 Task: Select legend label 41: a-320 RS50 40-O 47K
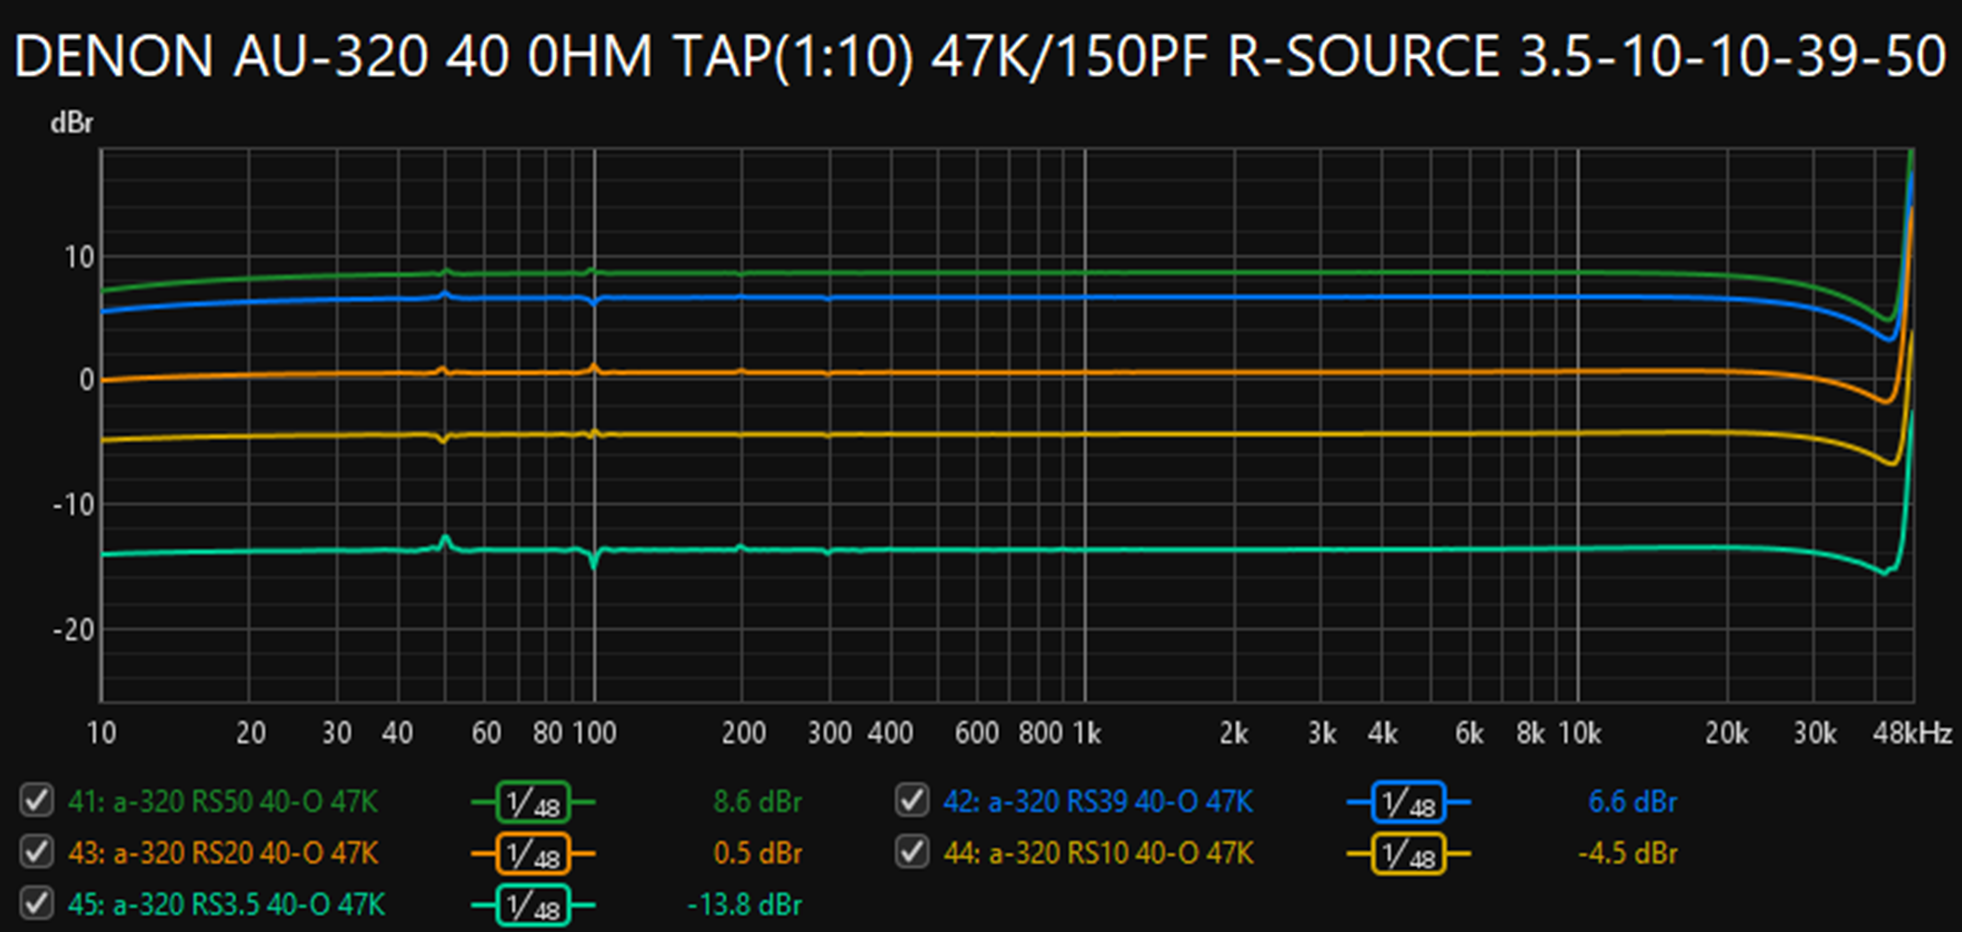tap(223, 802)
